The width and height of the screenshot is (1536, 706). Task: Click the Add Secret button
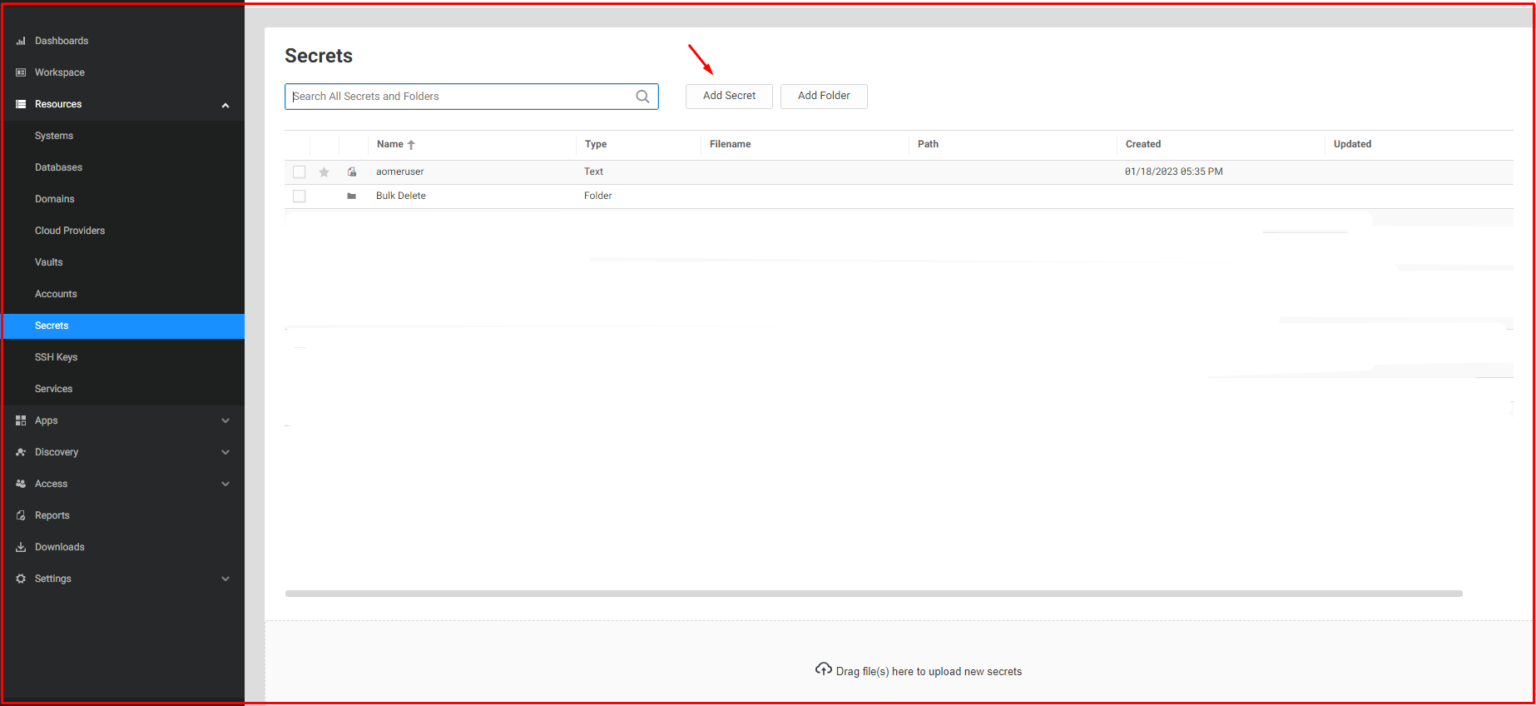pos(728,96)
